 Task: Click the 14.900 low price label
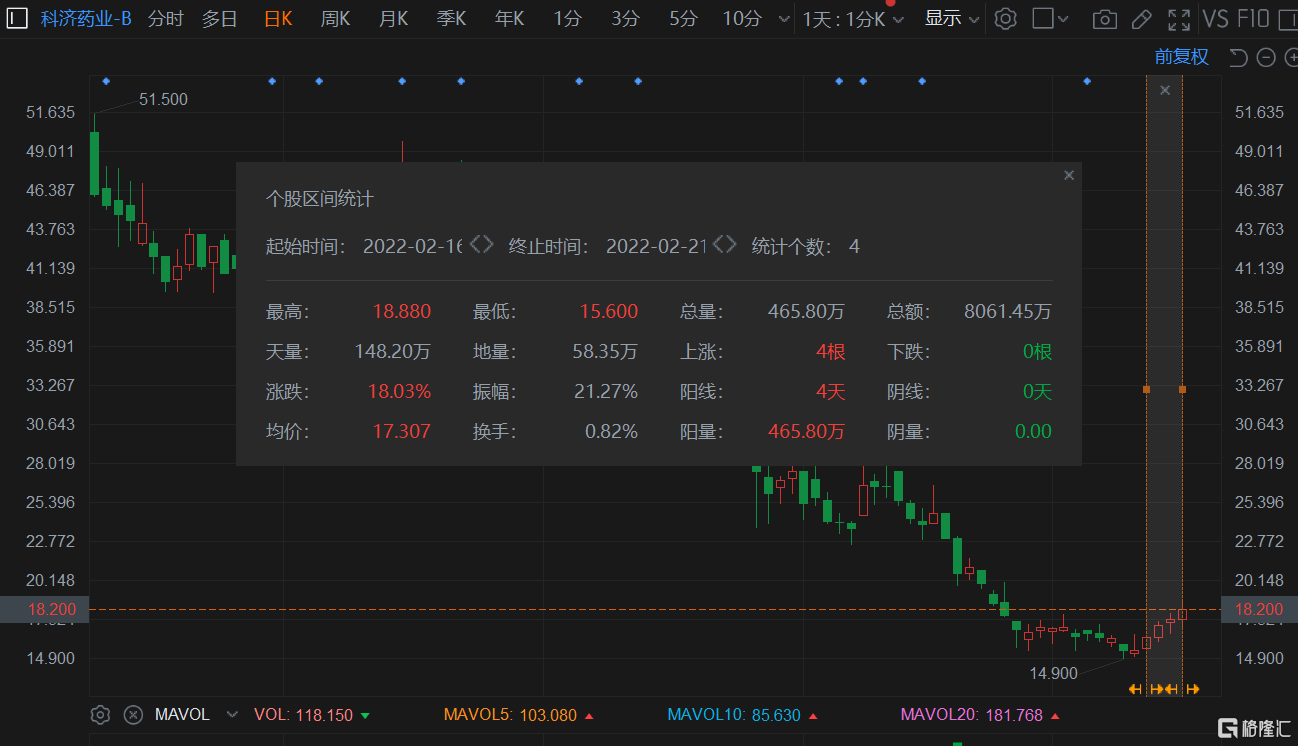1054,673
